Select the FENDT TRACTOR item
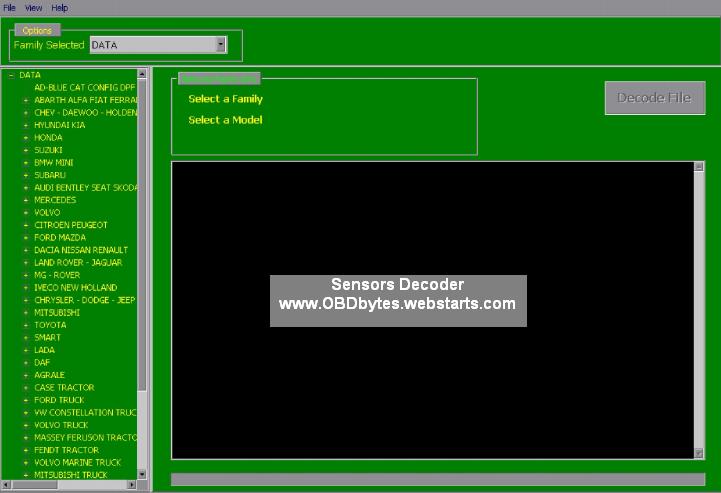The height and width of the screenshot is (493, 721). [66, 450]
